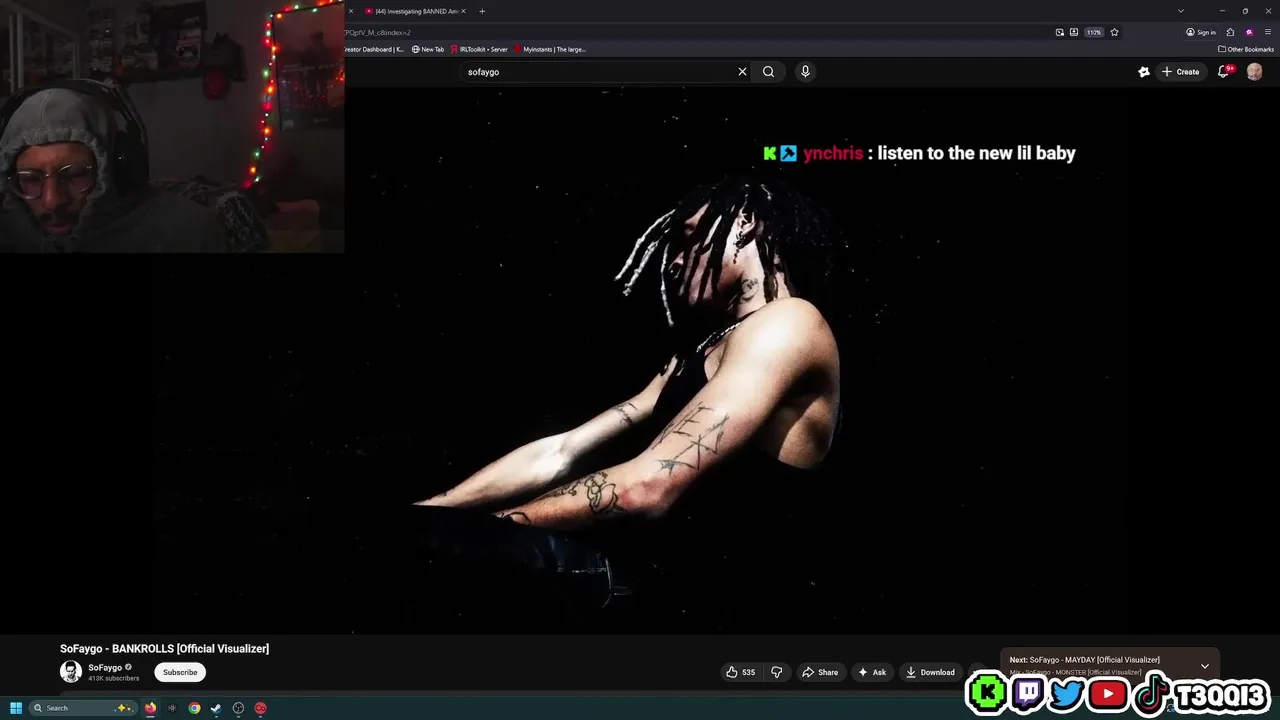
Task: Clear the sofaygo search text
Action: click(742, 72)
